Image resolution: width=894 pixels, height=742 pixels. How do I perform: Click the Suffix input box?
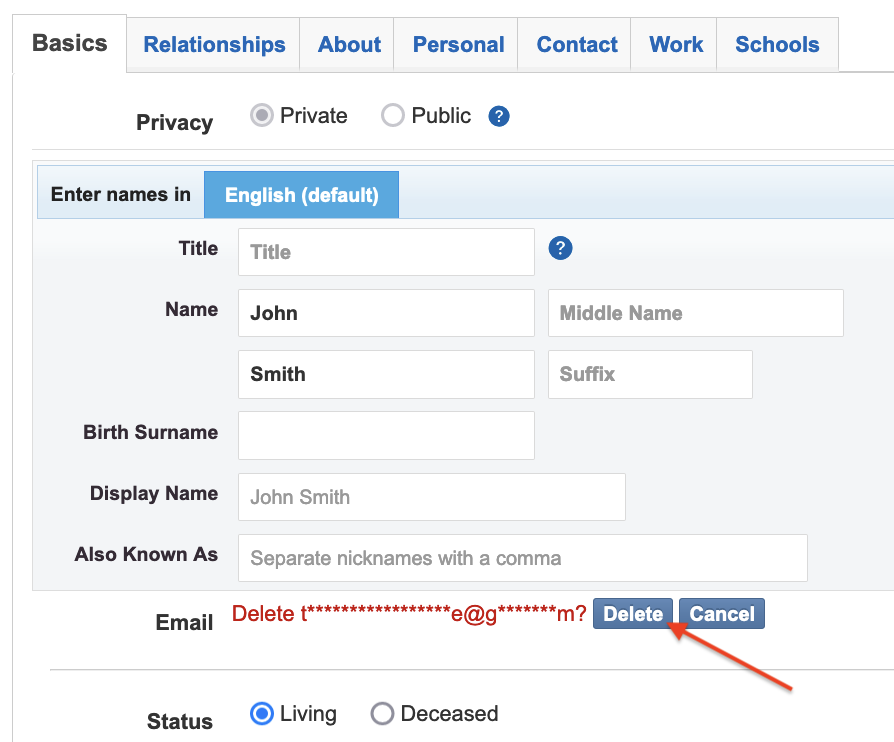[x=650, y=374]
